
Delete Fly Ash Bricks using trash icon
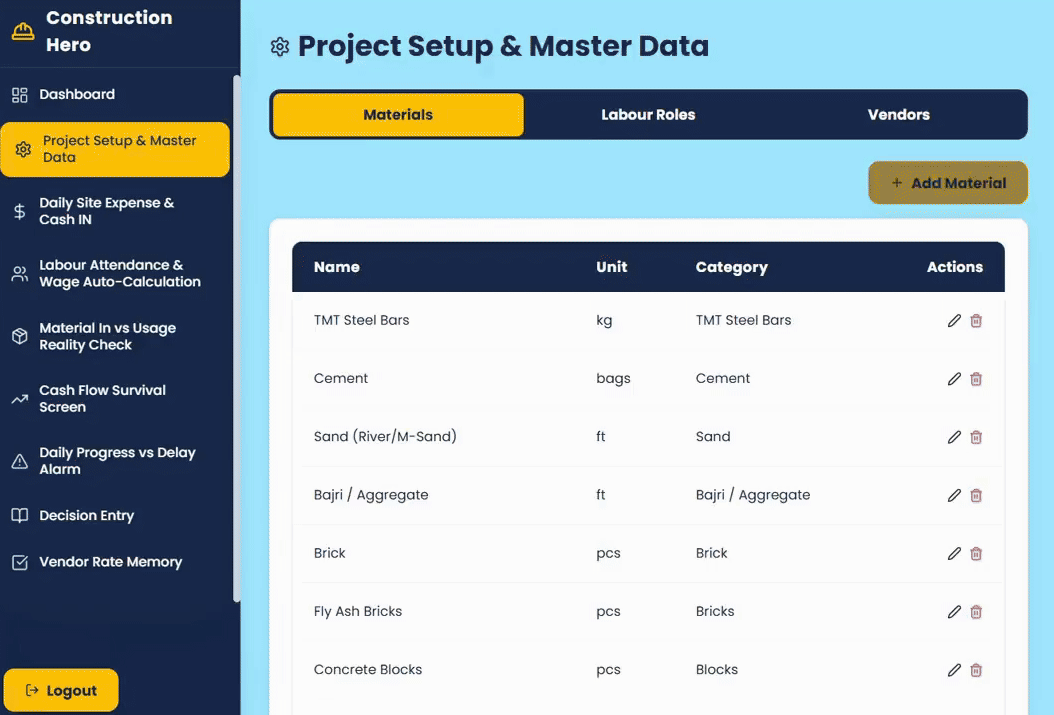tap(976, 612)
